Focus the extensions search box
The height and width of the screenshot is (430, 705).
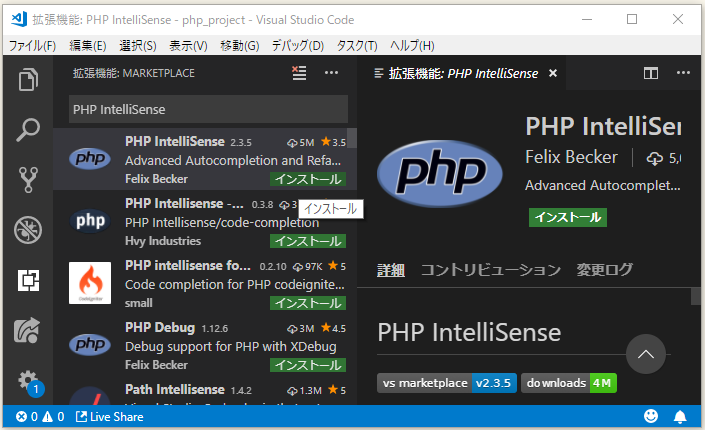click(208, 109)
